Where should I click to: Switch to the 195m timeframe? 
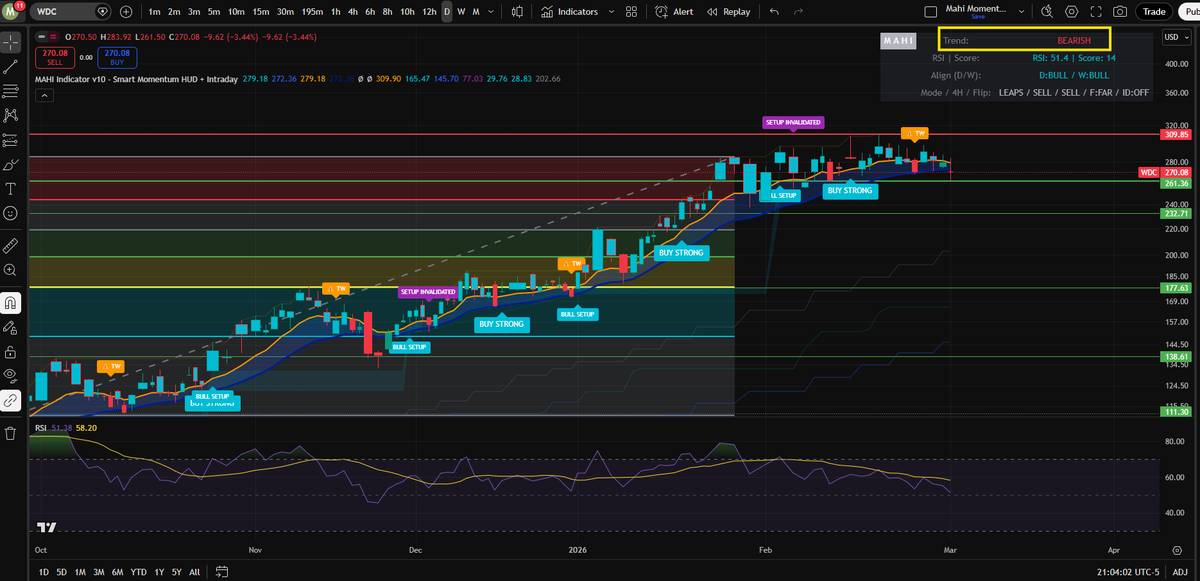tap(312, 12)
